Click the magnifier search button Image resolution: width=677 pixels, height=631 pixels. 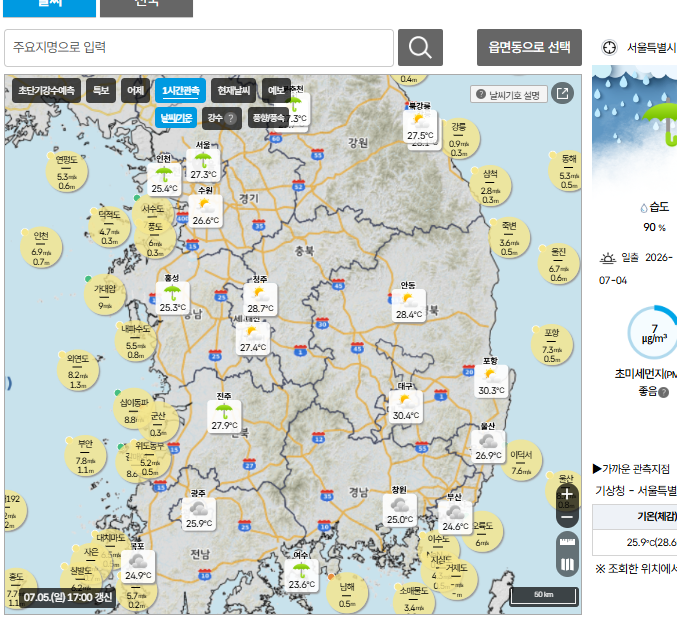coord(420,48)
